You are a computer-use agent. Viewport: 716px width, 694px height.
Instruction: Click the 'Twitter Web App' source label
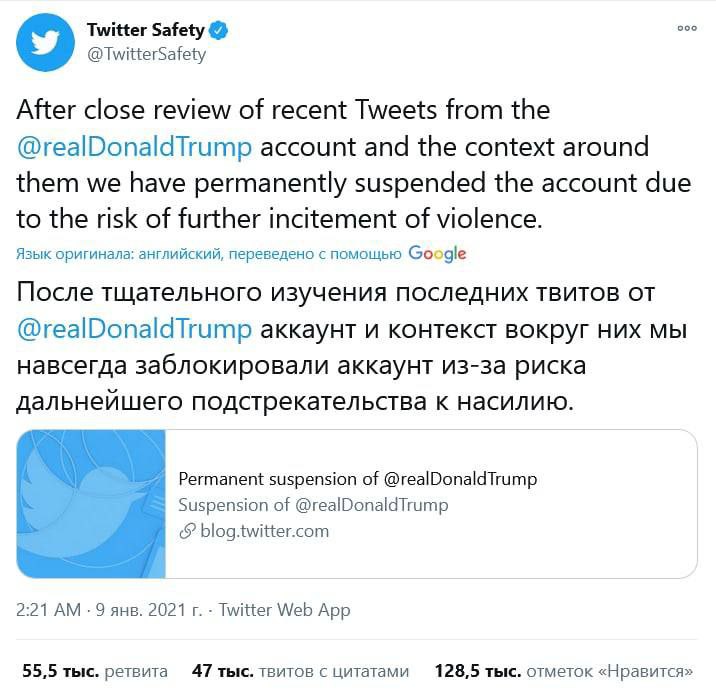(284, 609)
